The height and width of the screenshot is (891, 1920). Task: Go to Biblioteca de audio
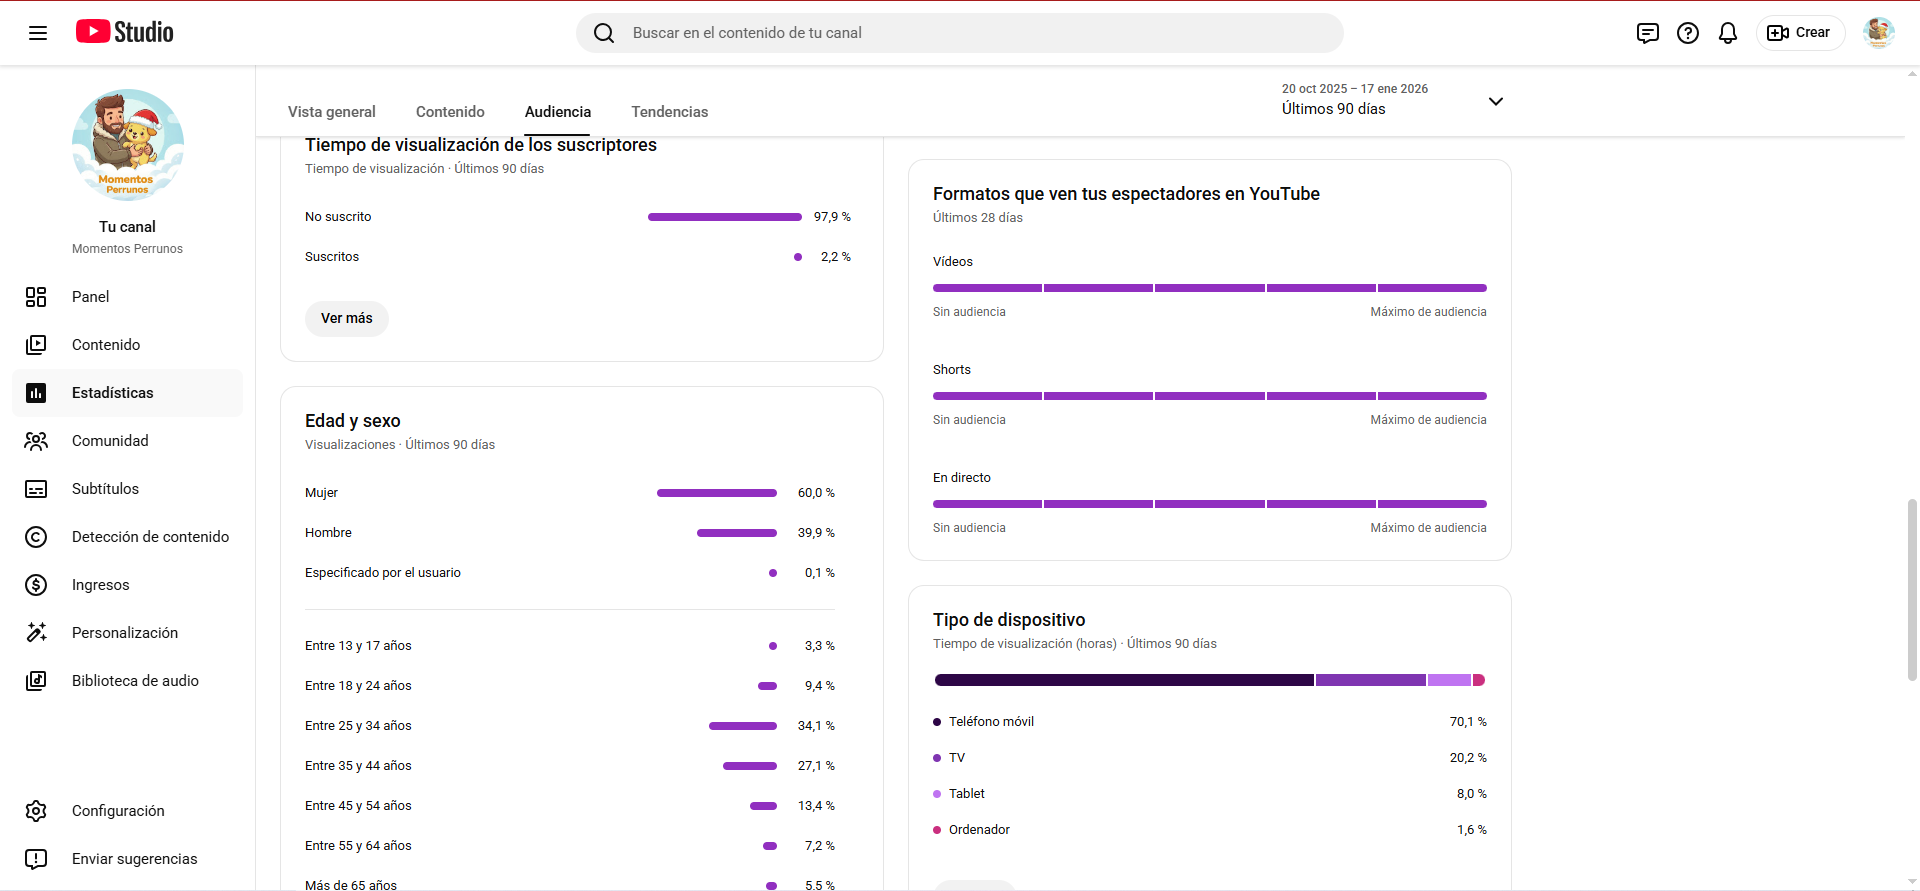point(135,681)
